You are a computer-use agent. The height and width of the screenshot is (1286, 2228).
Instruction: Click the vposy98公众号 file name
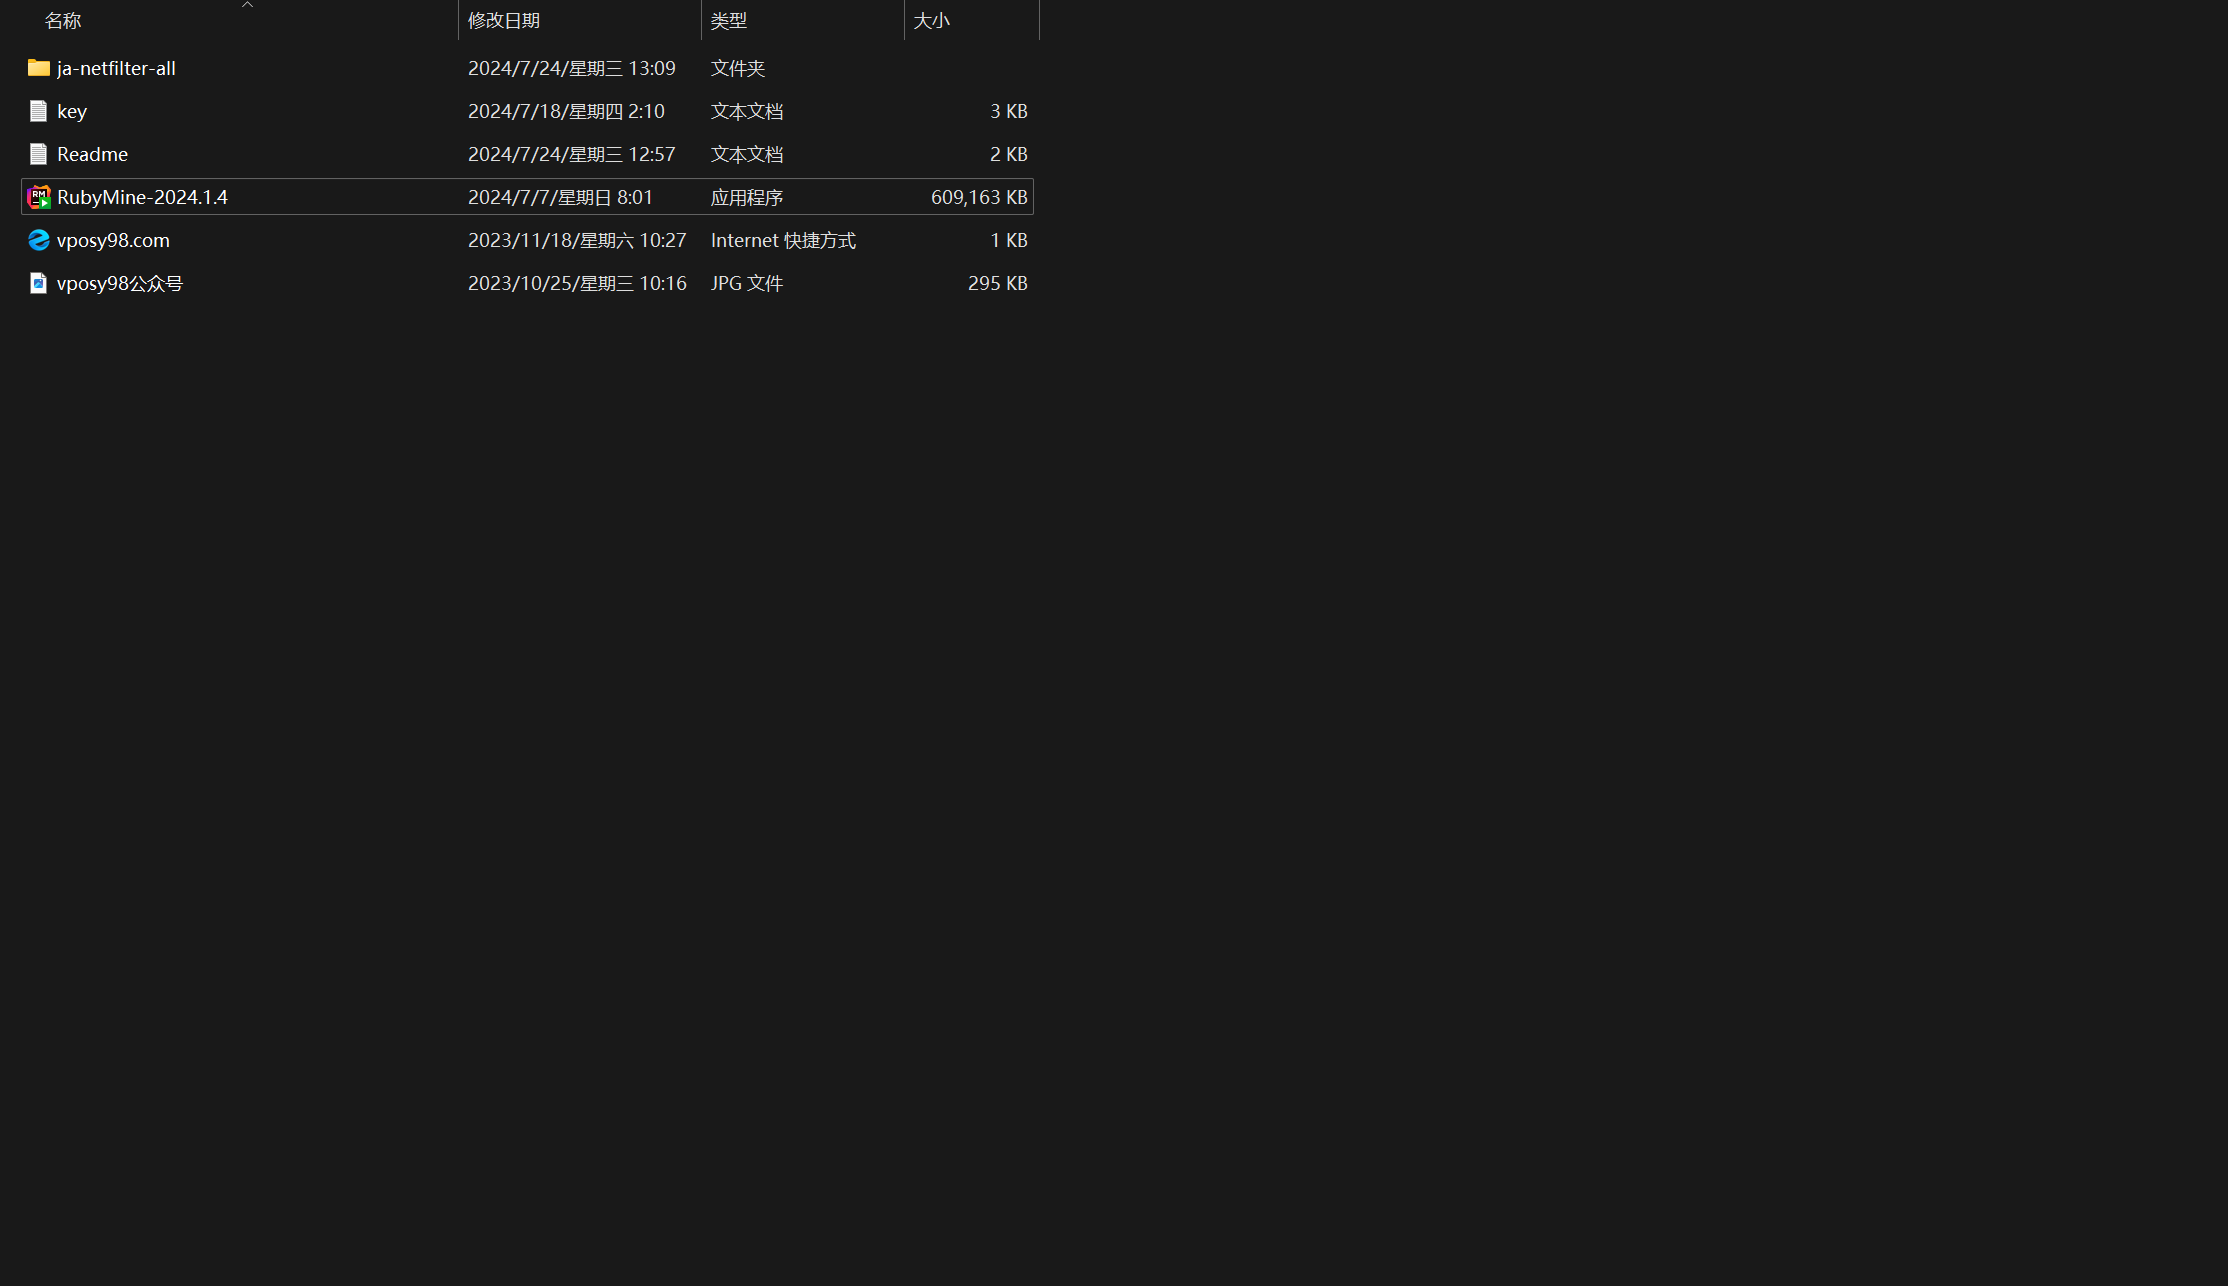(x=120, y=283)
